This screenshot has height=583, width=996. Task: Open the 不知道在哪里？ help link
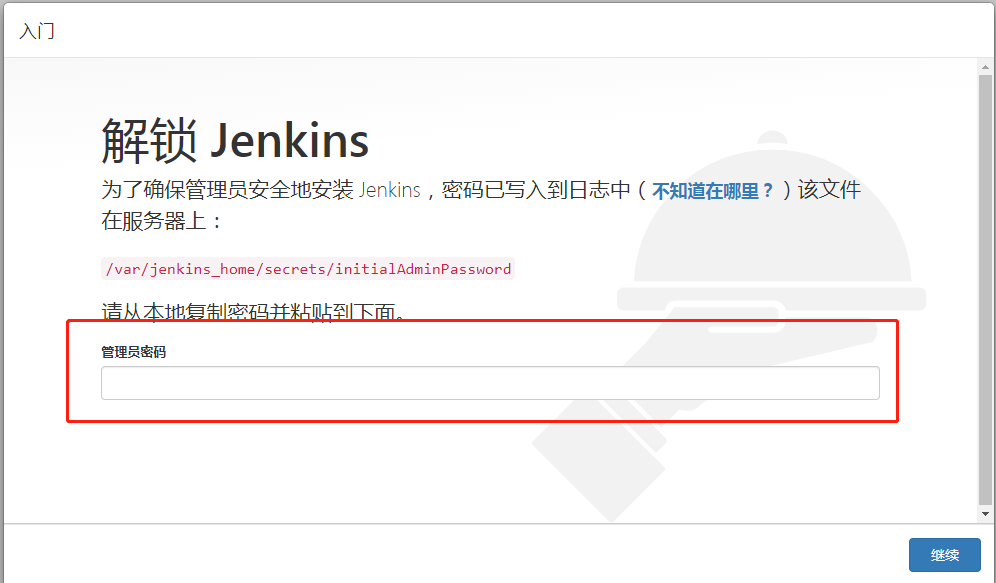pos(712,191)
